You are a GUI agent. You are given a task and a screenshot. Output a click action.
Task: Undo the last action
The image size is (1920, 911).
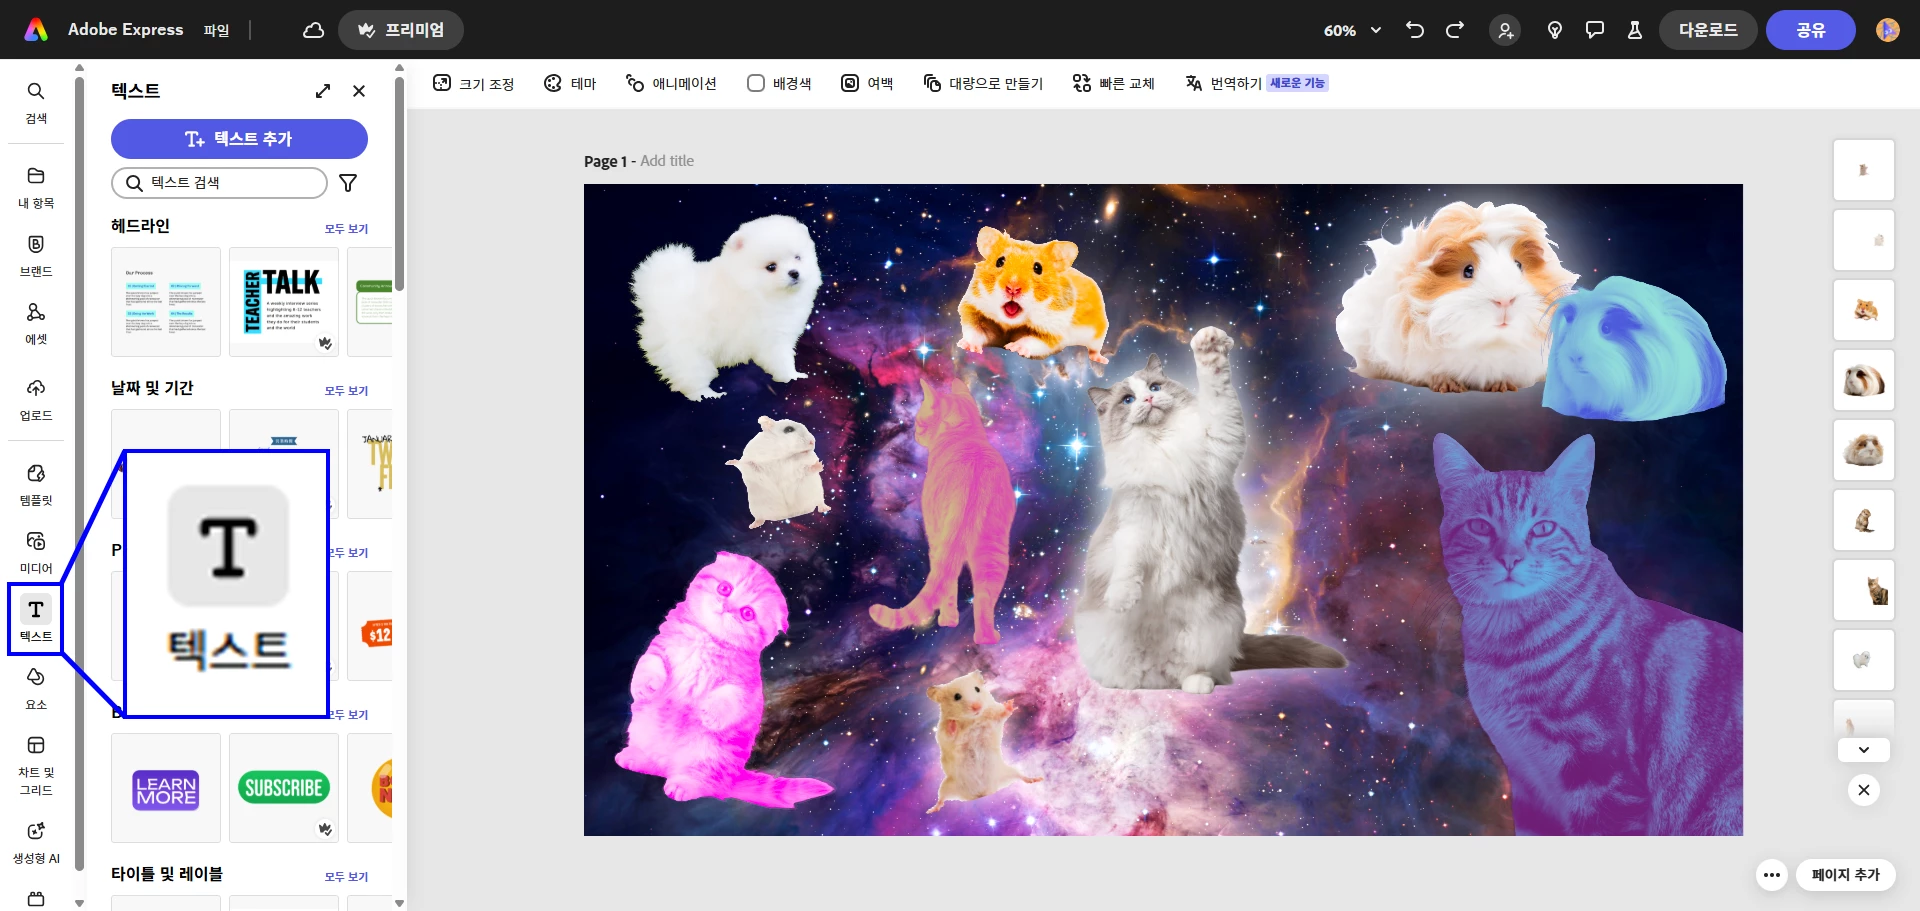click(x=1414, y=30)
